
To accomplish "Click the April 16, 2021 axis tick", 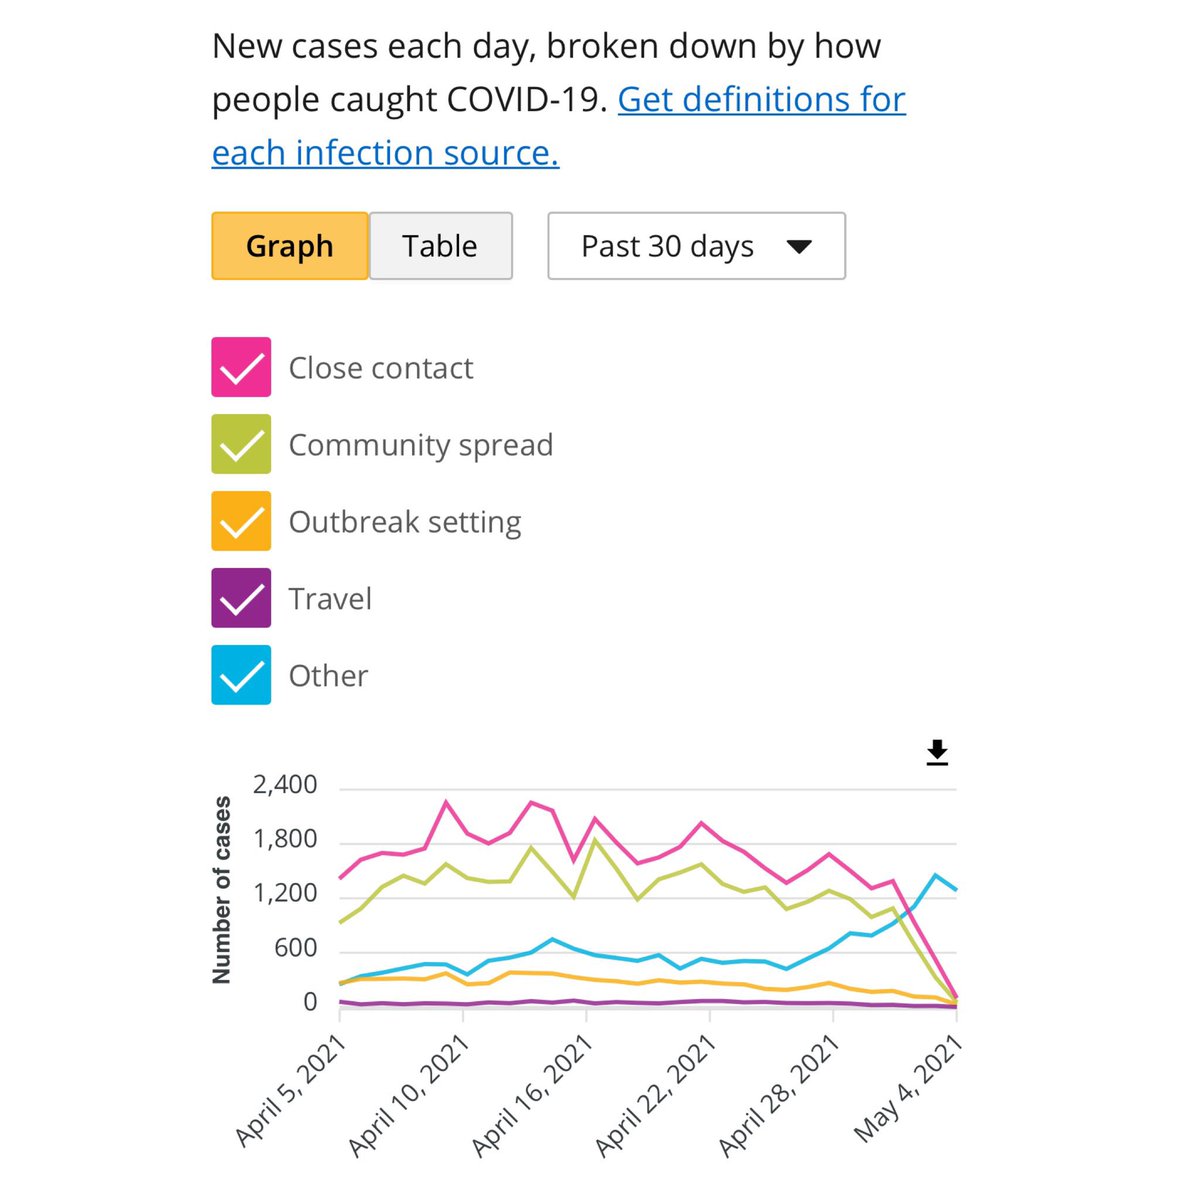I will (x=533, y=1097).
